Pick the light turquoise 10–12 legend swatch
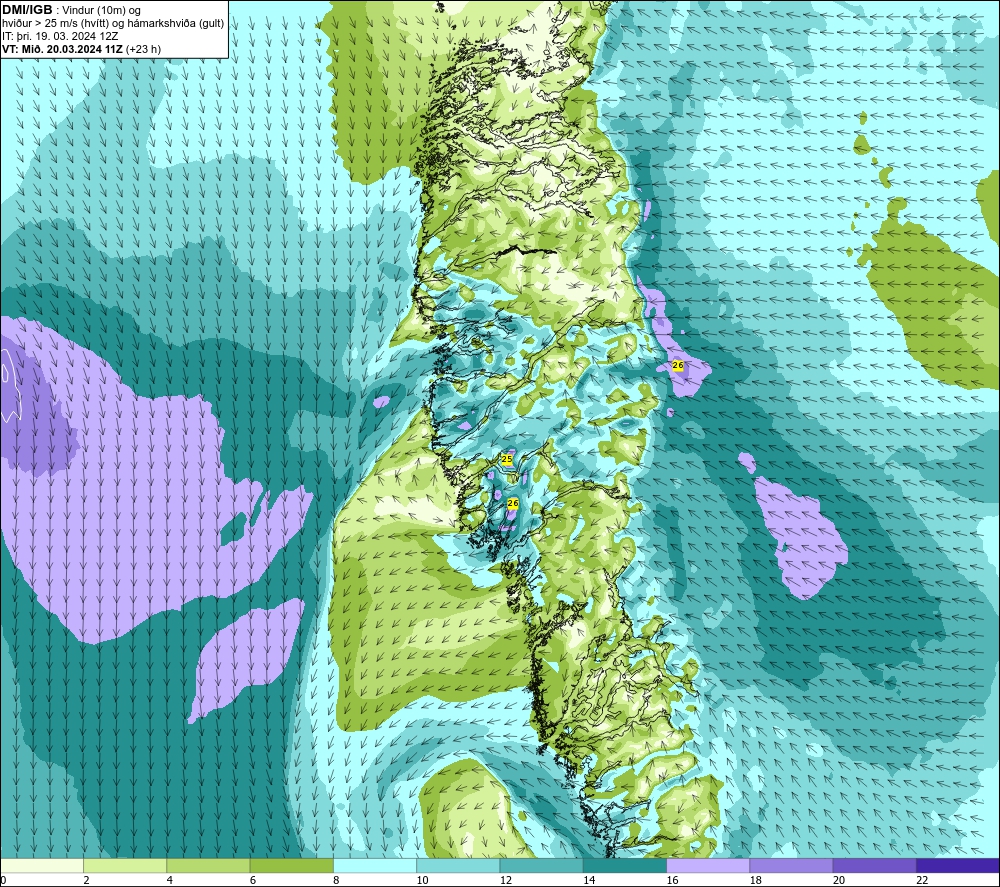This screenshot has height=887, width=1000. pos(458,865)
